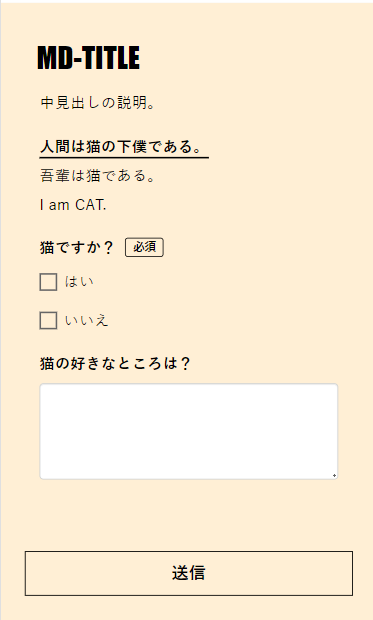Image resolution: width=373 pixels, height=620 pixels.
Task: Click the 中見出しの説明。 description text
Action: coord(98,103)
